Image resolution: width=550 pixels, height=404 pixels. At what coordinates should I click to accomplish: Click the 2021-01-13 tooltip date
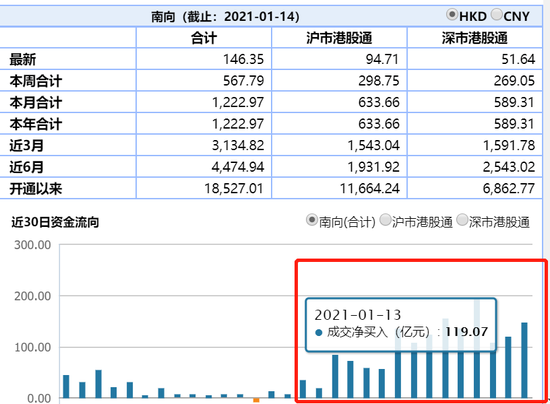click(357, 315)
